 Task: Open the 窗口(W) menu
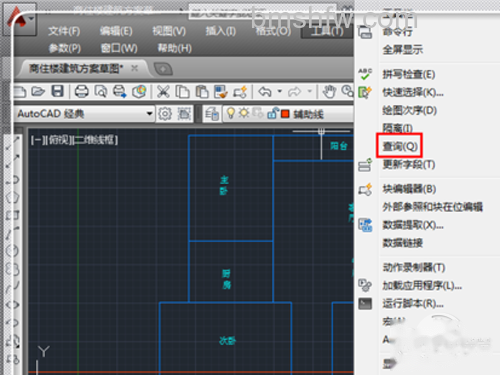click(119, 48)
